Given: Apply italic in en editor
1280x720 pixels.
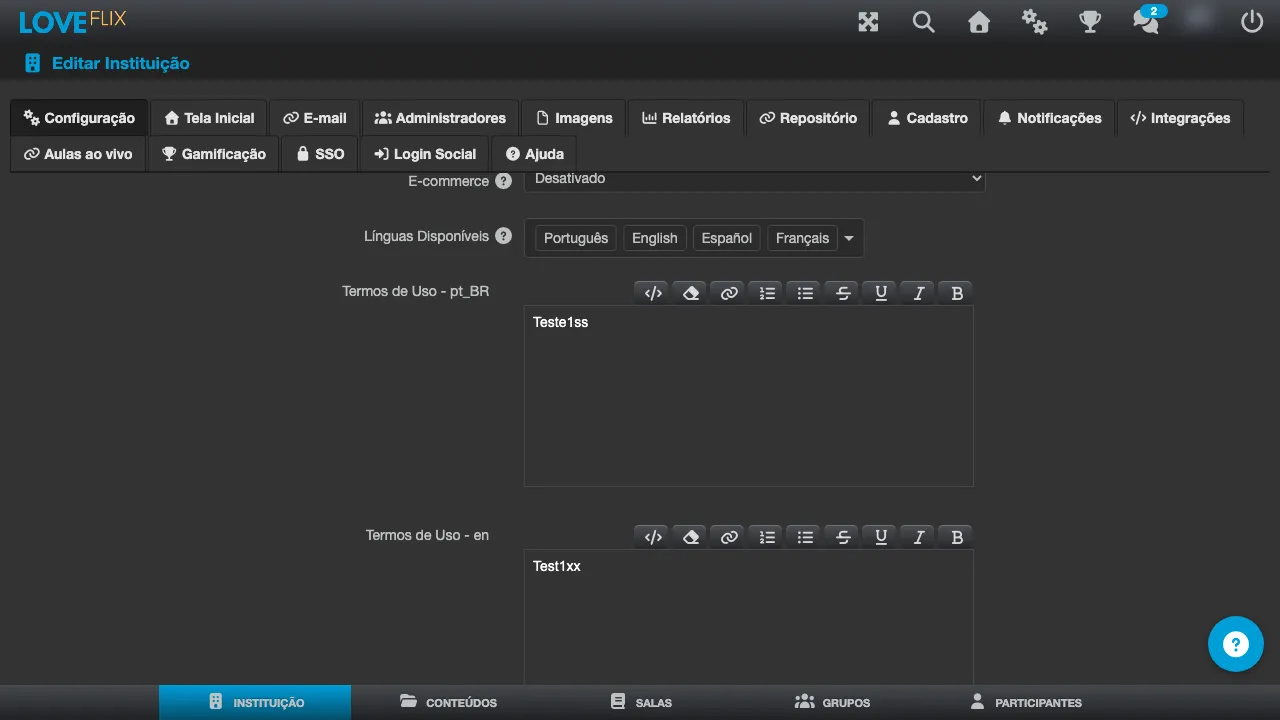Looking at the screenshot, I should point(919,536).
